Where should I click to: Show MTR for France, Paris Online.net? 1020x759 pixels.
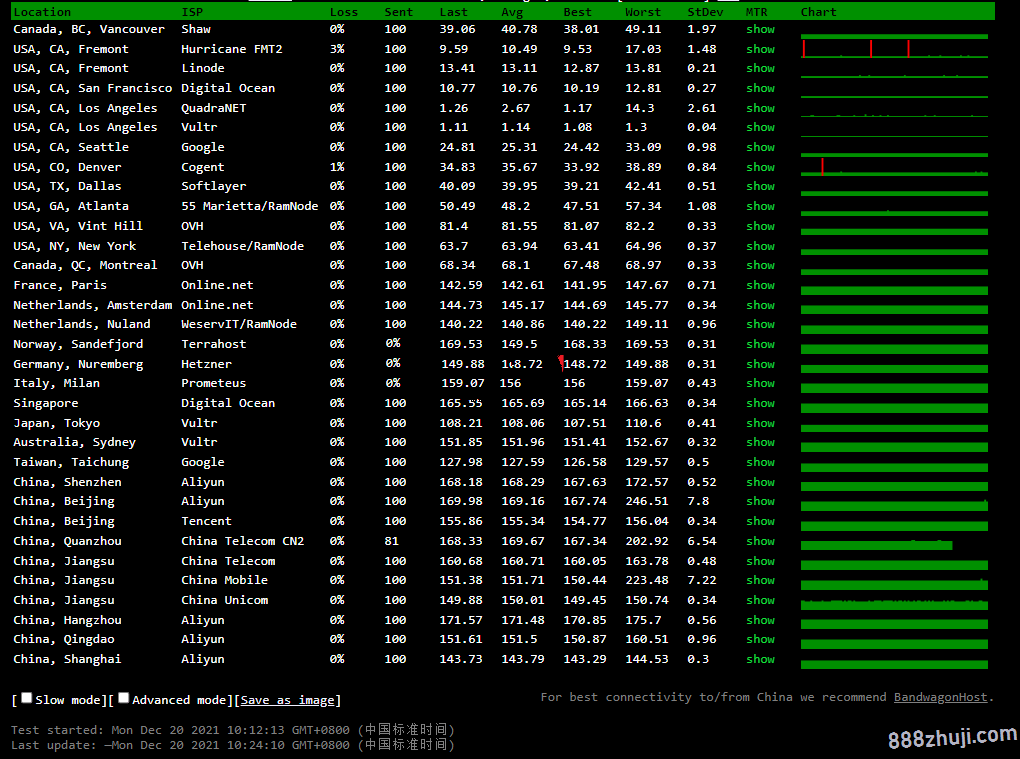[x=760, y=286]
